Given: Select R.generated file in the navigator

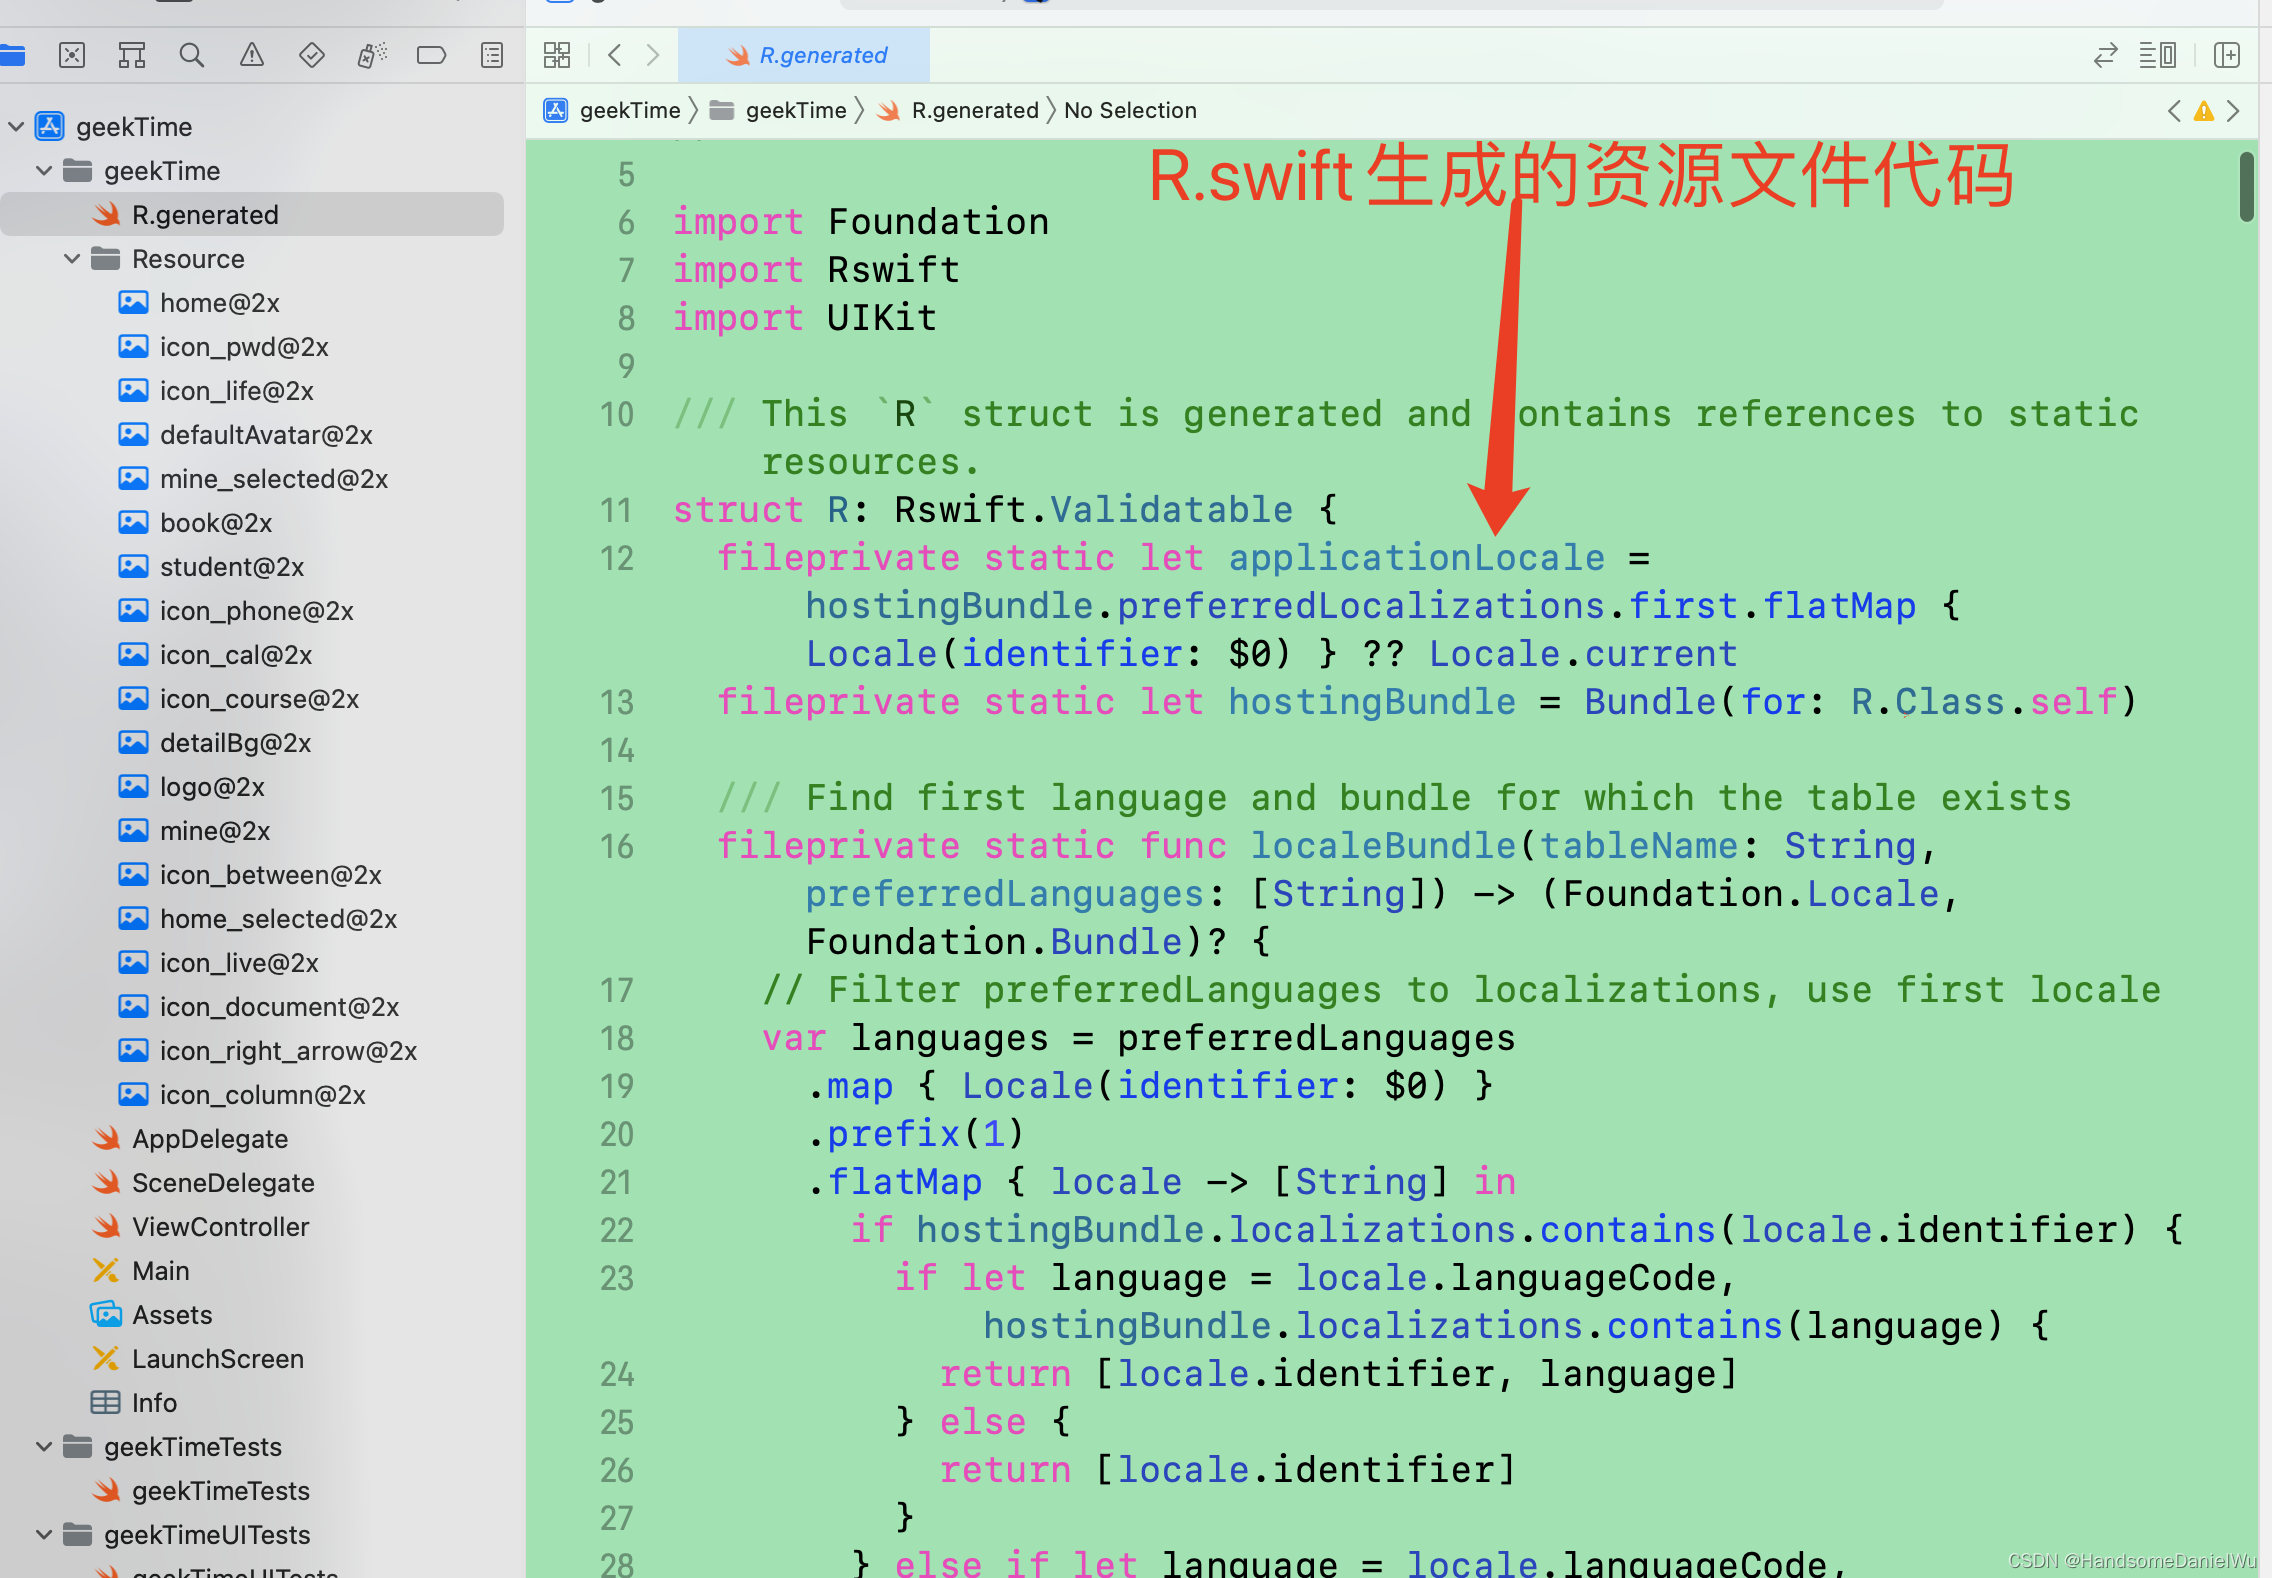Looking at the screenshot, I should coord(205,214).
